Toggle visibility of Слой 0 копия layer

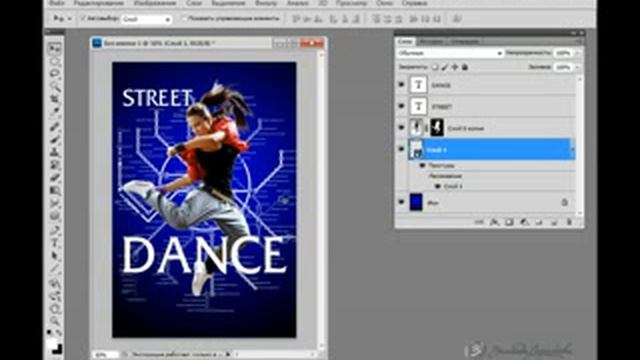coord(401,128)
